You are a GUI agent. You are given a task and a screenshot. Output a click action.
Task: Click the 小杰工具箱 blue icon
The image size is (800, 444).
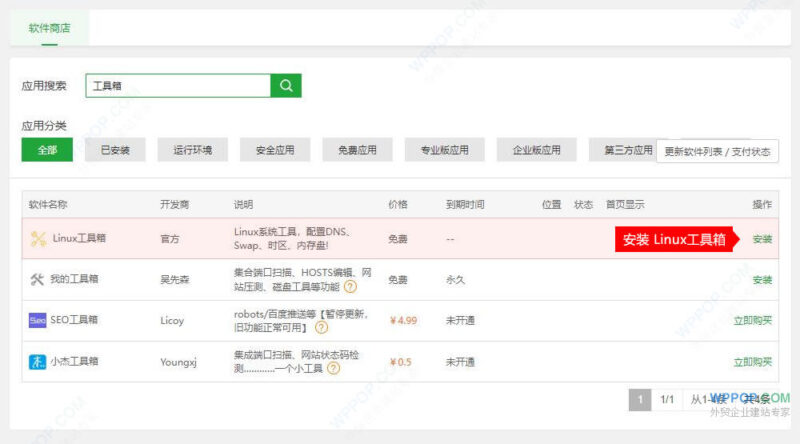pyautogui.click(x=38, y=362)
